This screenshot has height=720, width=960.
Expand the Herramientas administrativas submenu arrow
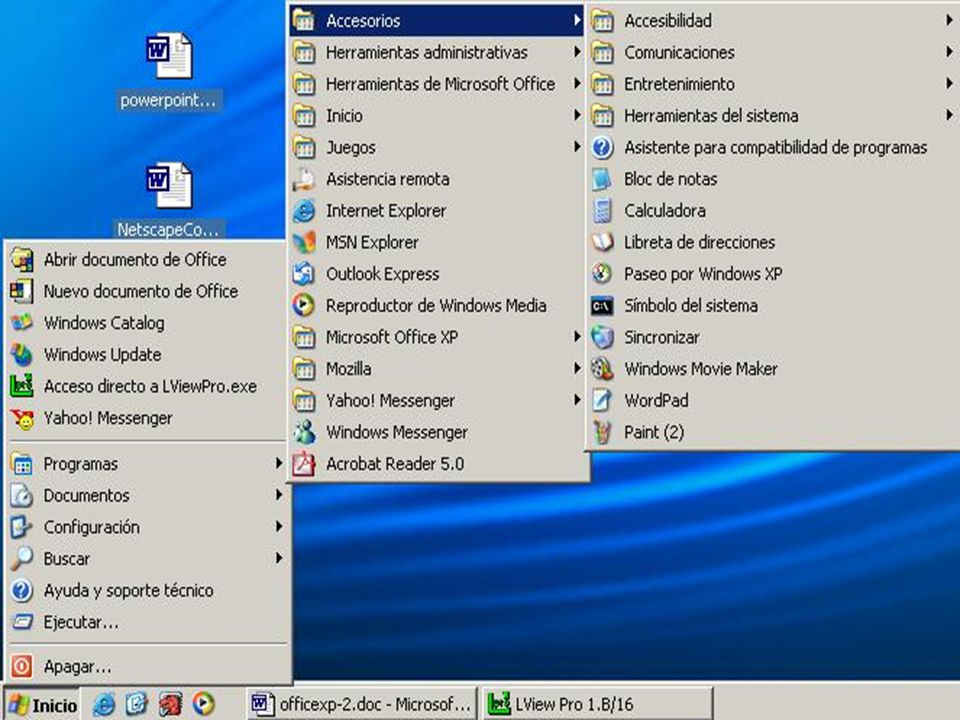[x=577, y=52]
